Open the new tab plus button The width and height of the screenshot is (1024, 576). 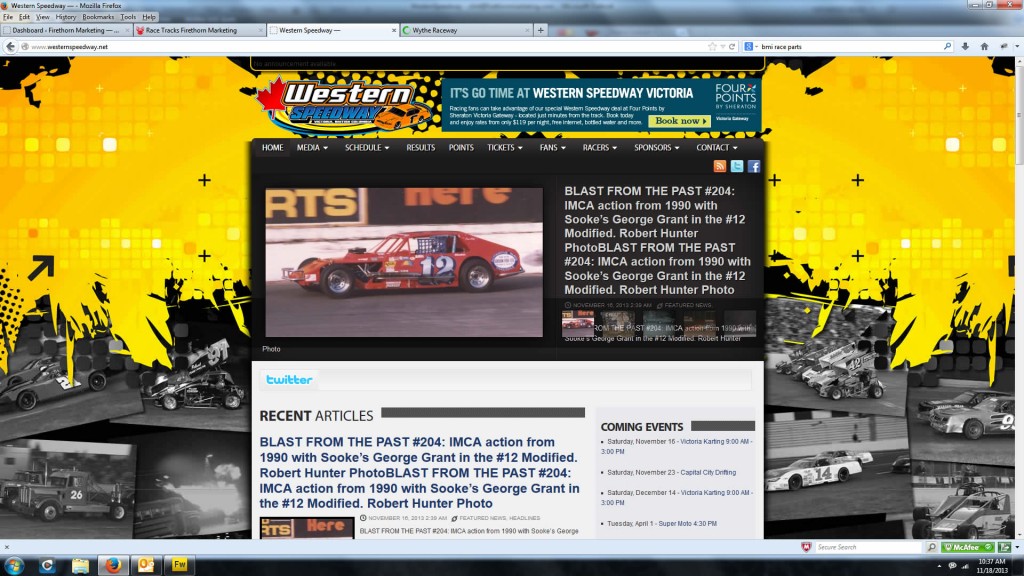pos(541,30)
